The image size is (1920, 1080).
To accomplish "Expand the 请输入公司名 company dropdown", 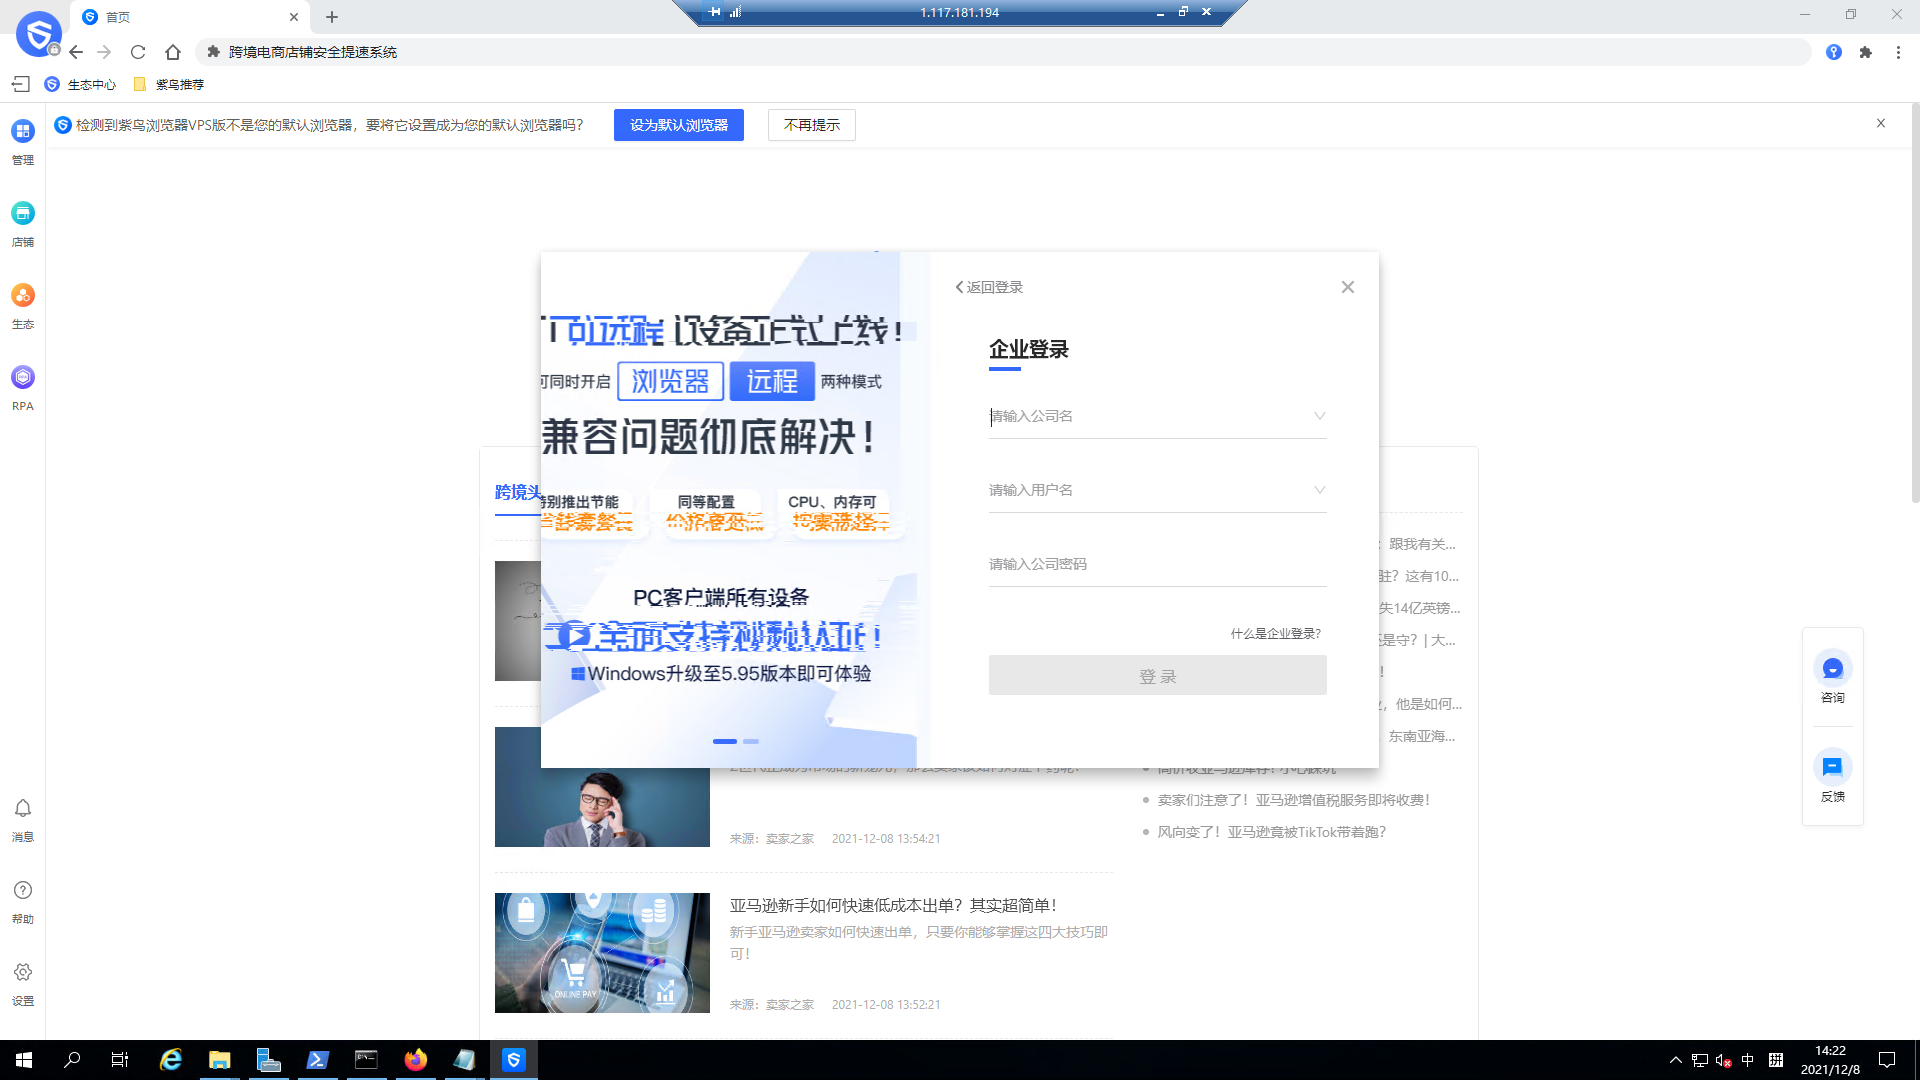I will [1319, 416].
